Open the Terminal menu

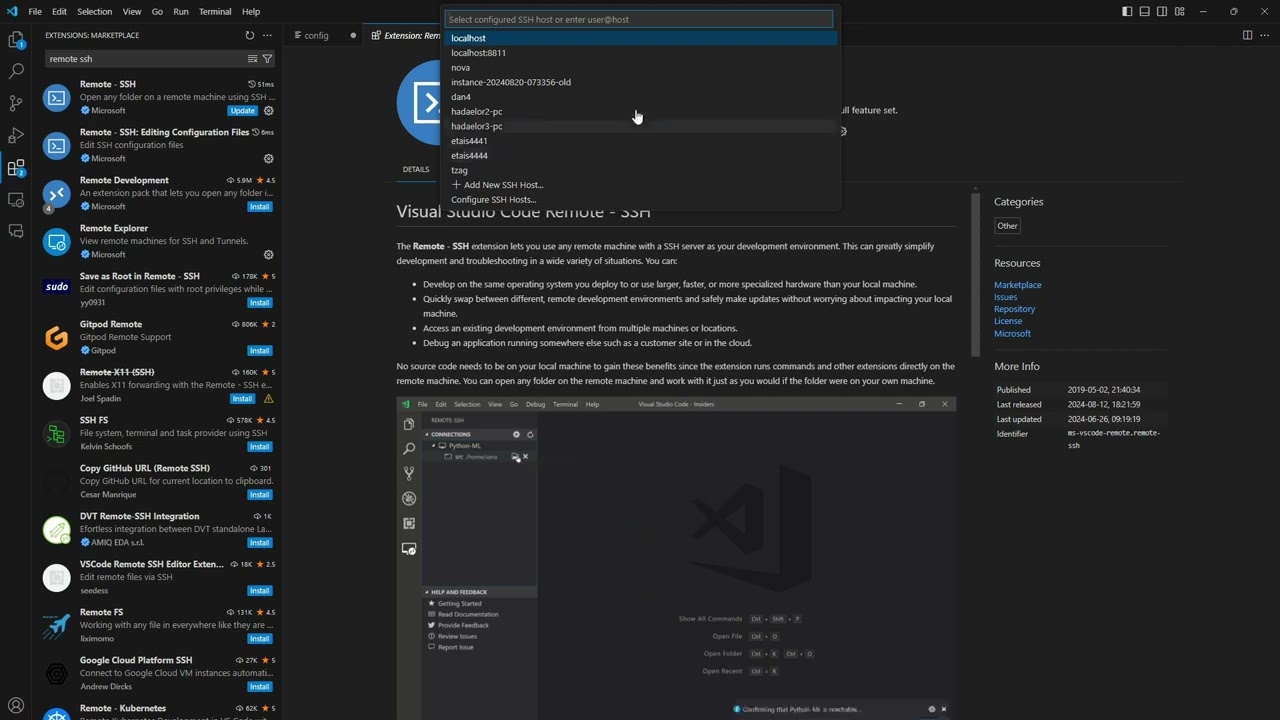point(215,12)
